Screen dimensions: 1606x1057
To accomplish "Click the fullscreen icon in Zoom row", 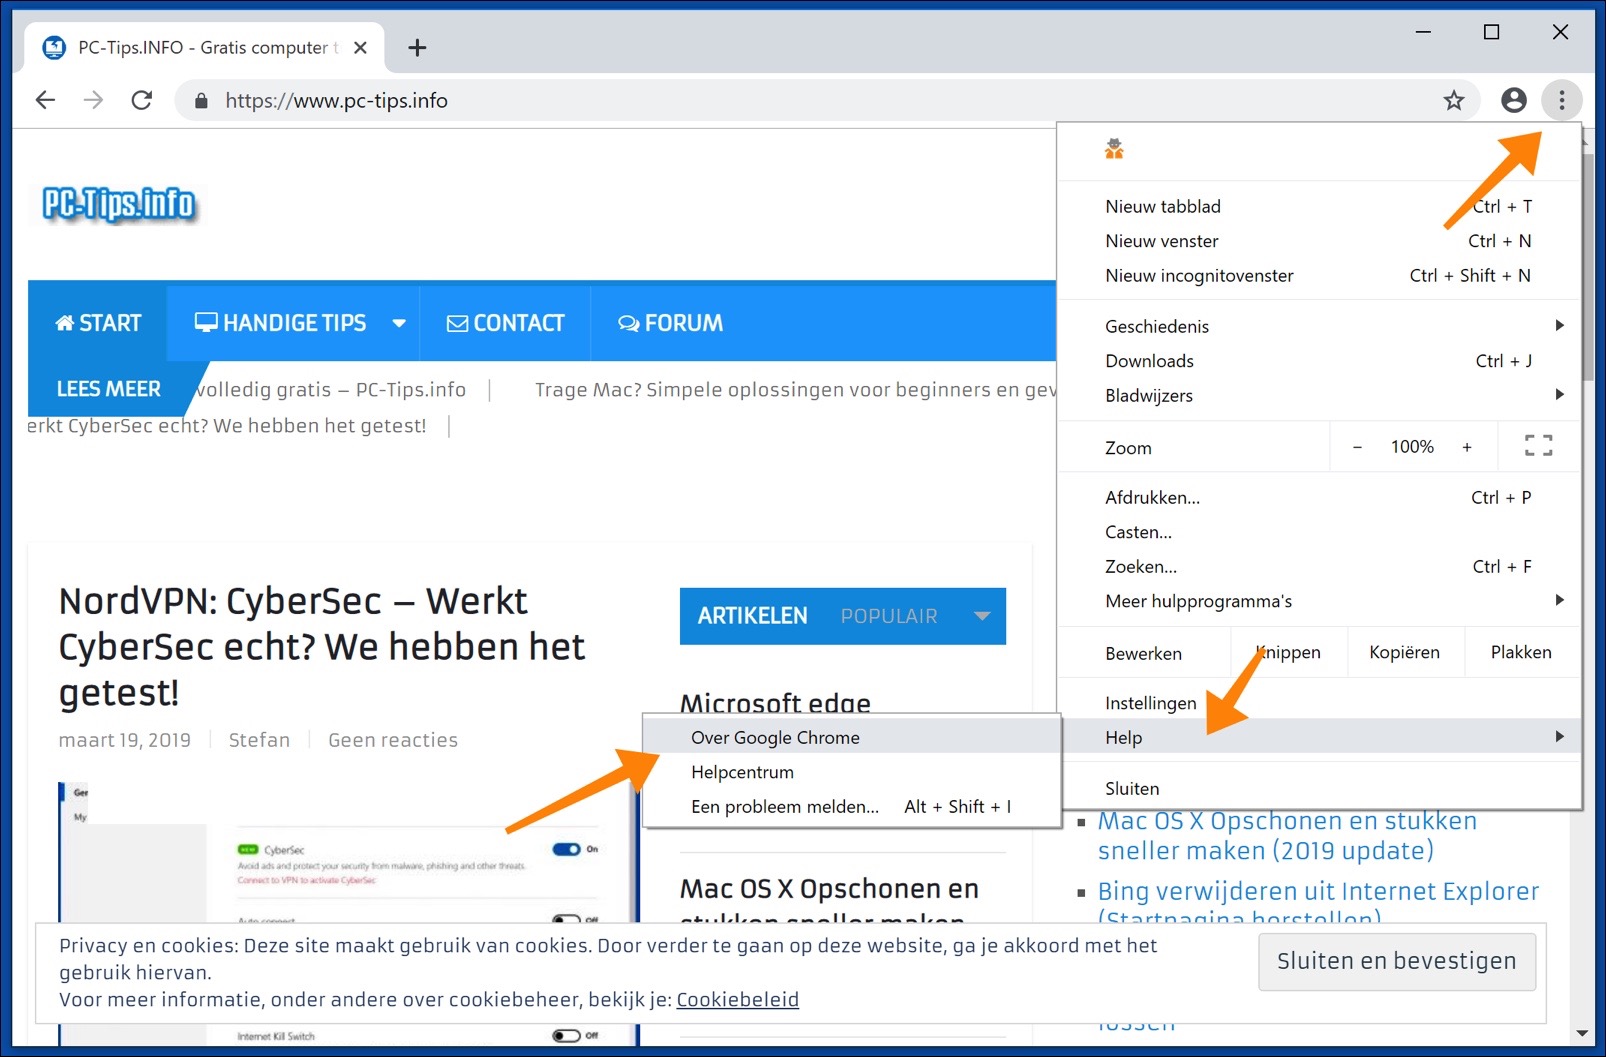I will tap(1538, 446).
